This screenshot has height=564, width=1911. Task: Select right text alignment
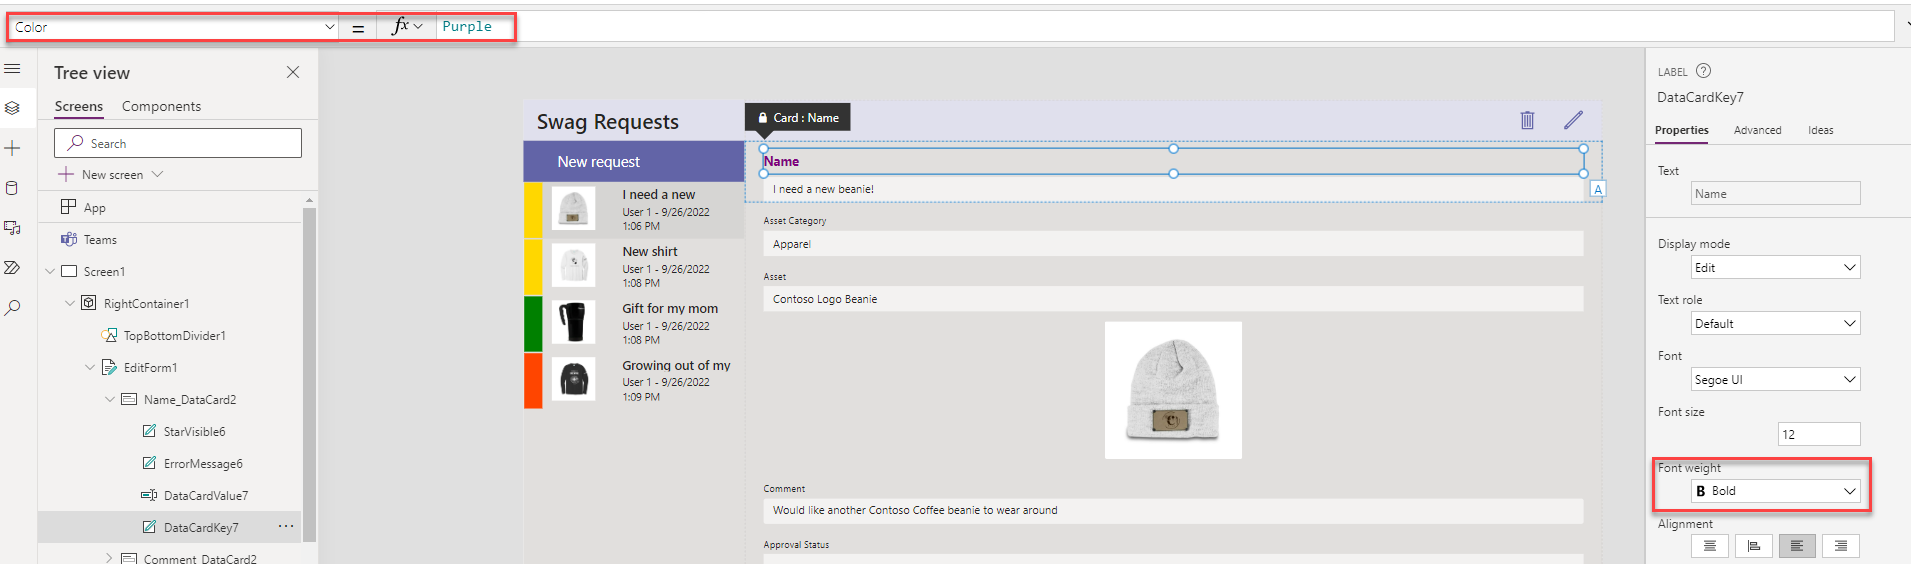pyautogui.click(x=1841, y=546)
